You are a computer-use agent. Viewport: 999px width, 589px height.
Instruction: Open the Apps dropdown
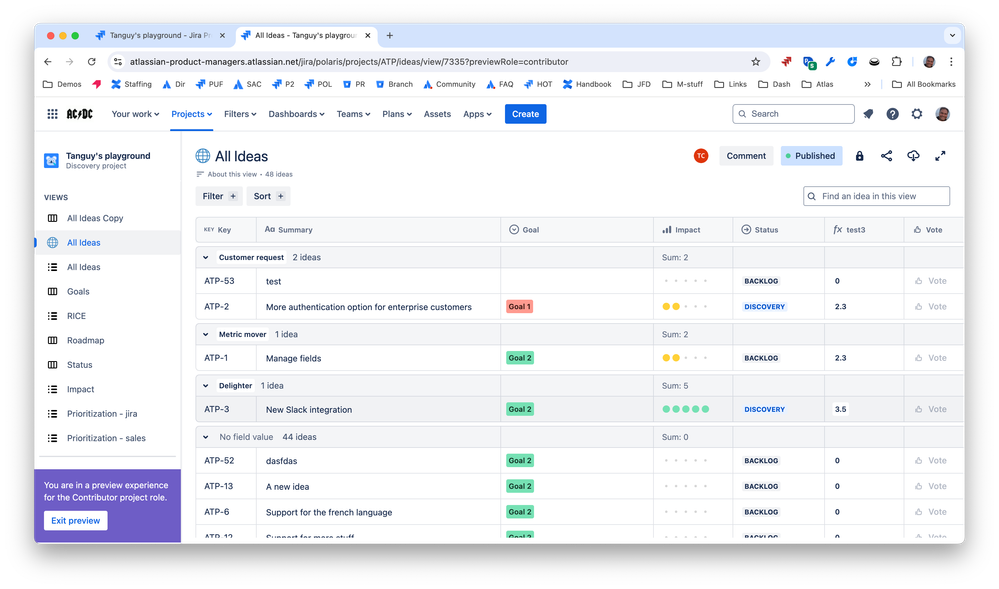click(477, 114)
